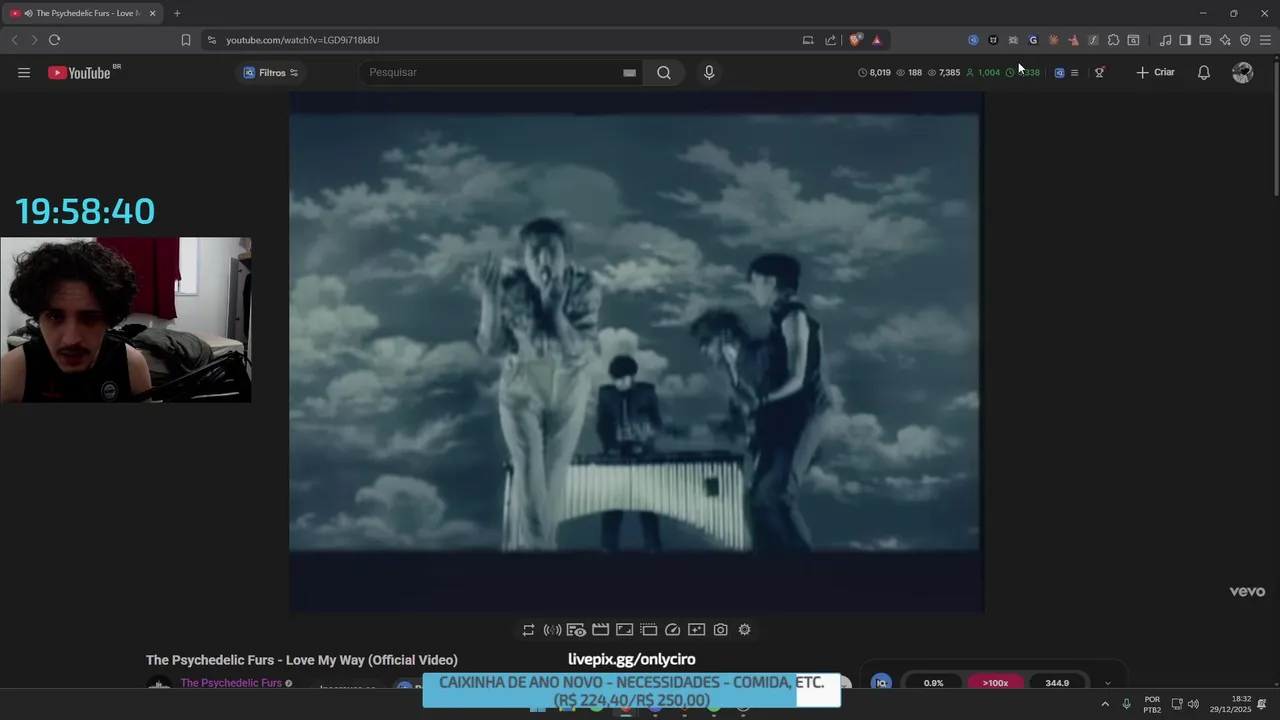The width and height of the screenshot is (1280, 720).
Task: Toggle the theater-crop dashed rectangle icon
Action: click(648, 629)
